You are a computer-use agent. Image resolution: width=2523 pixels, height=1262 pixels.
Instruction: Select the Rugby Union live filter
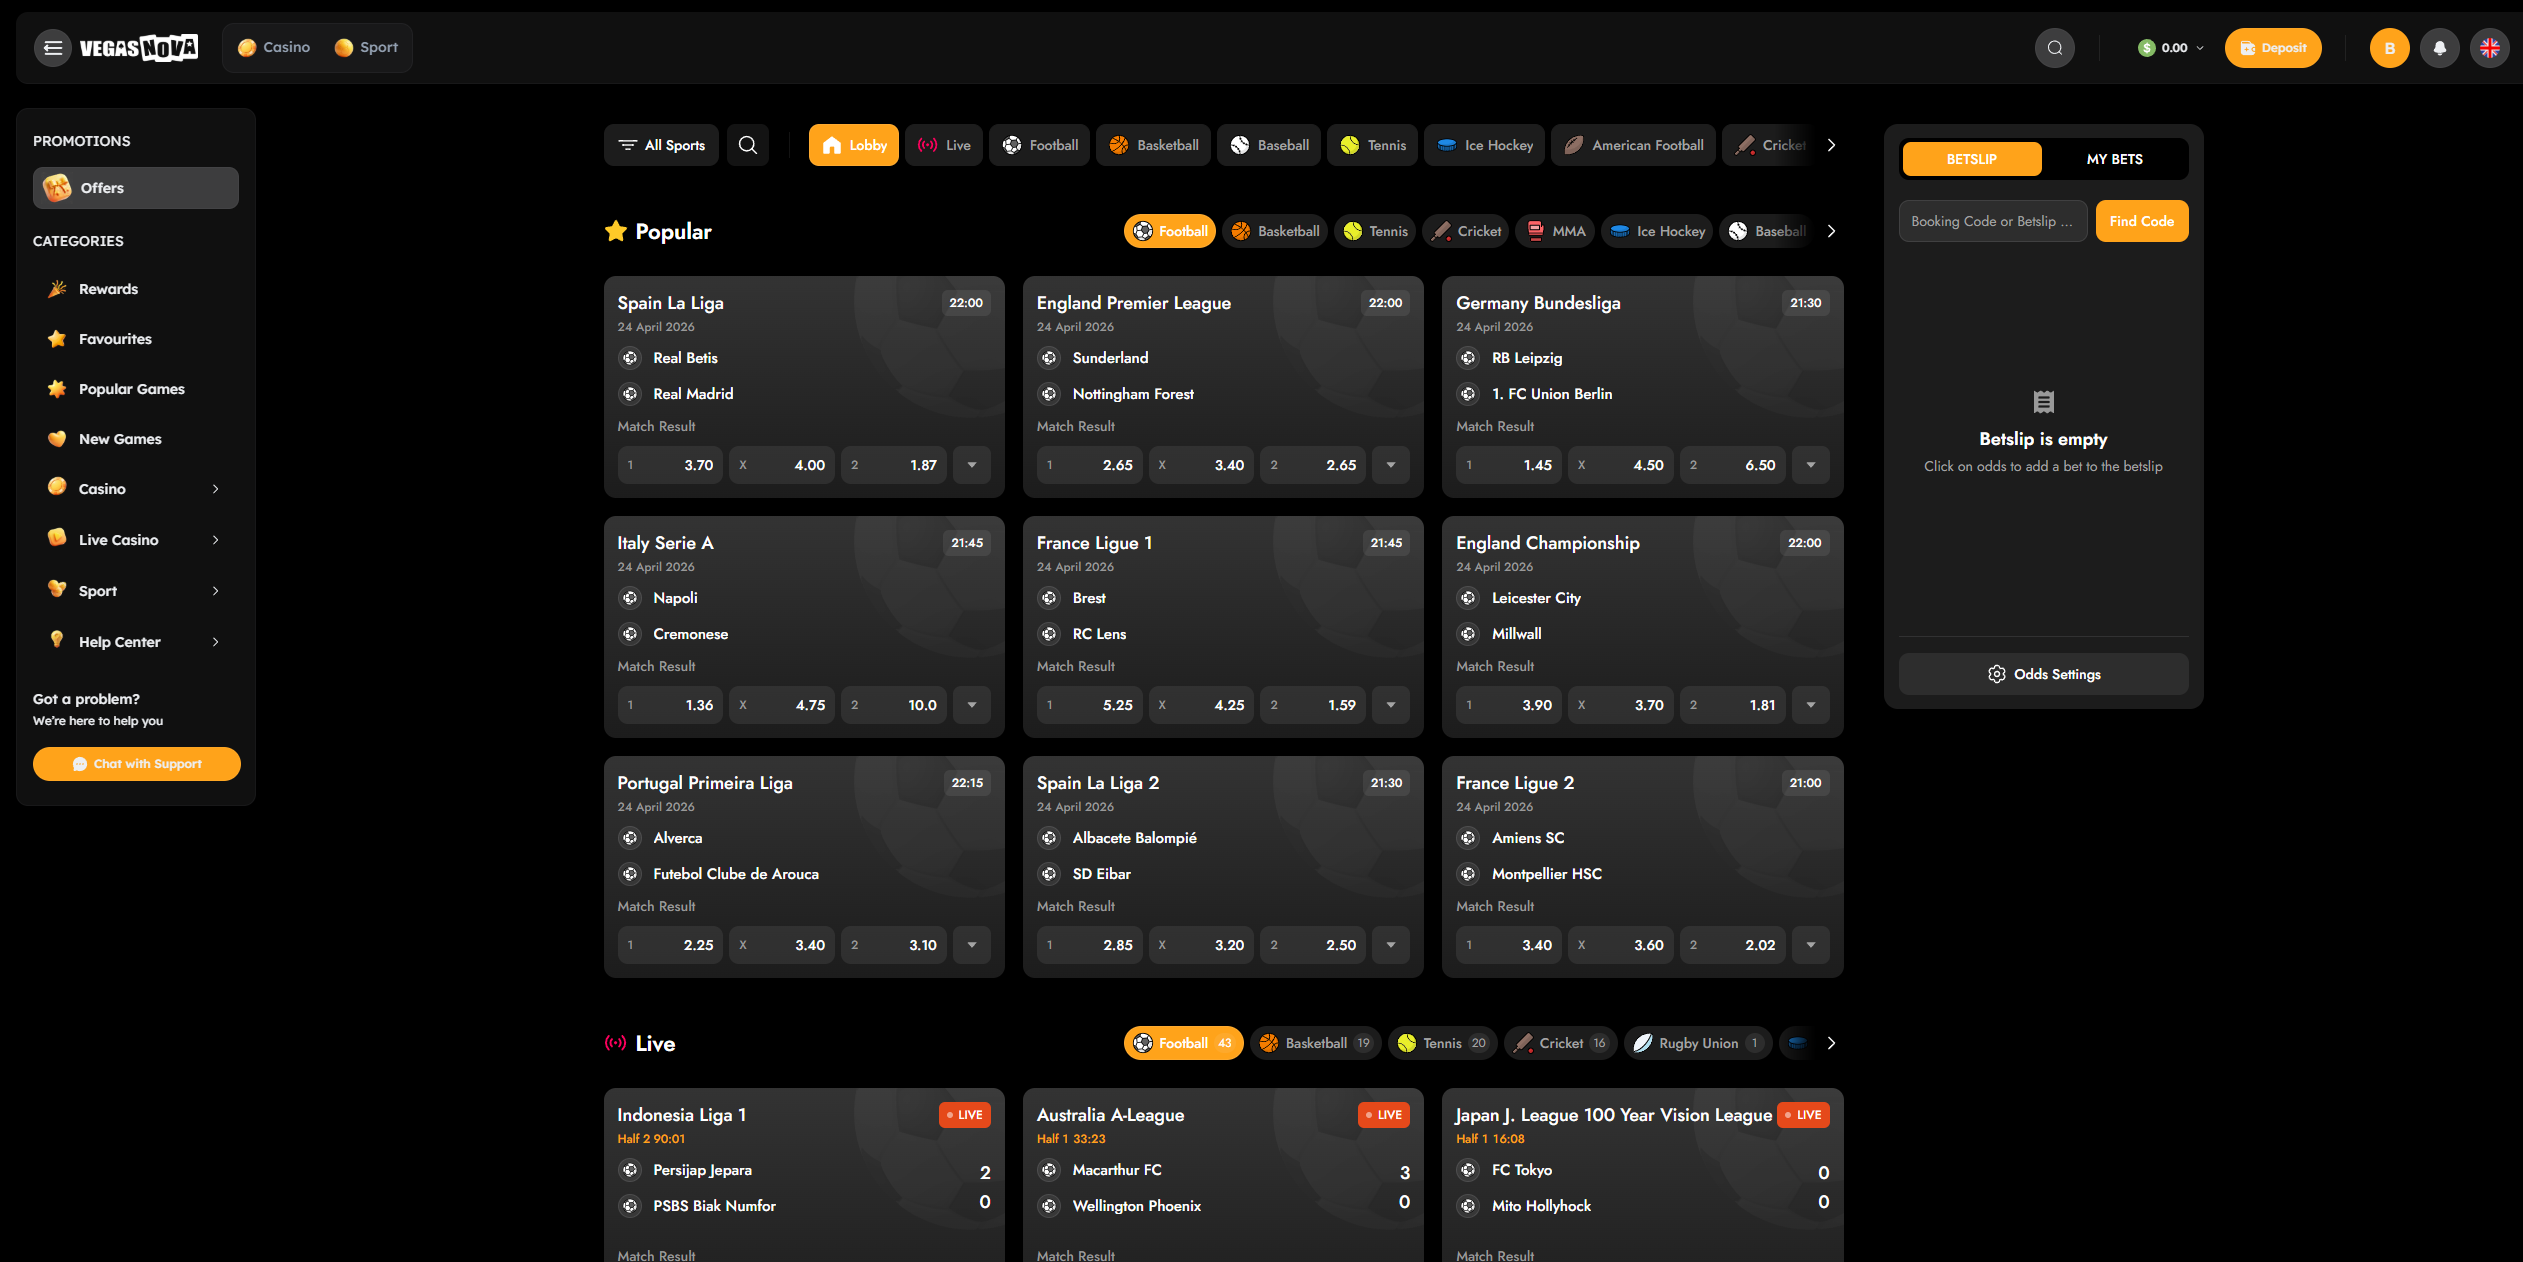tap(1697, 1042)
